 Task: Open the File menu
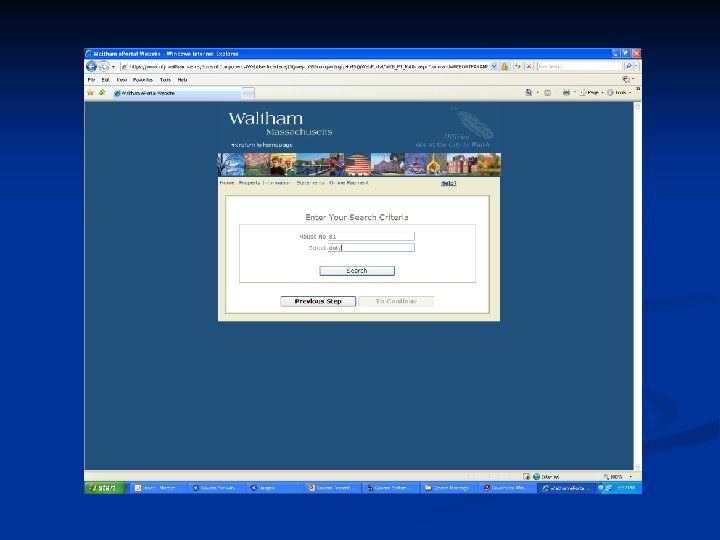coord(91,80)
